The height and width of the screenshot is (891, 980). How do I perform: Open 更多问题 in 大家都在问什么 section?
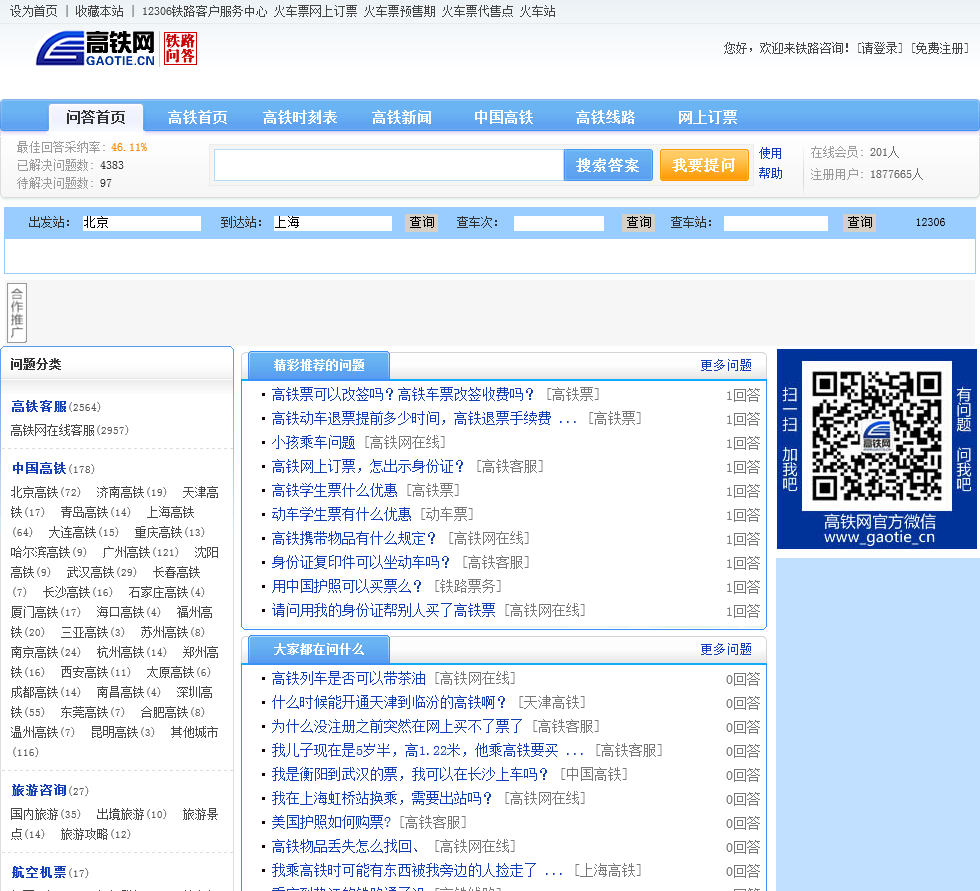726,650
